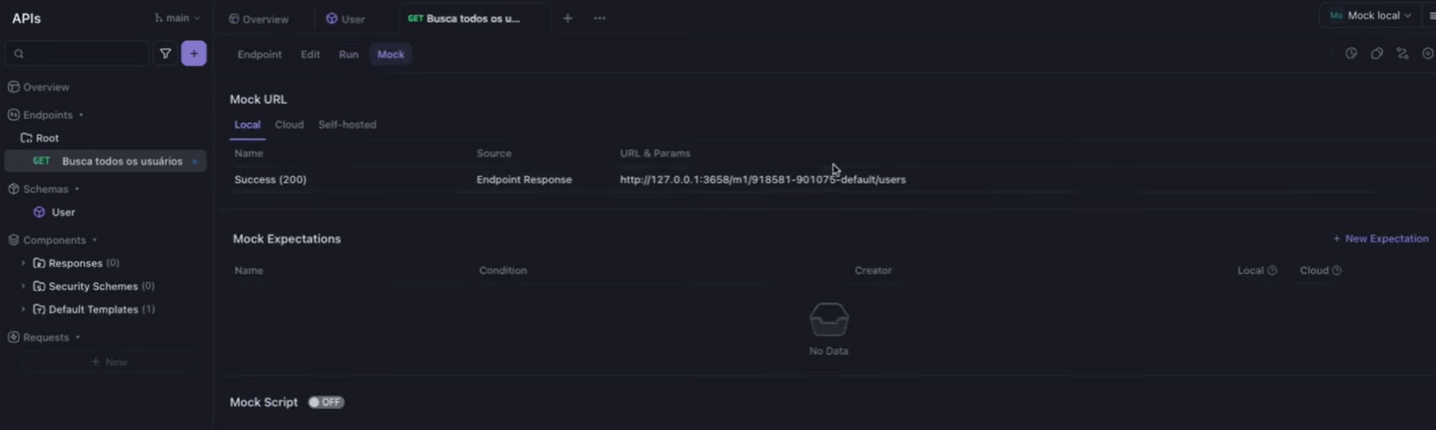The width and height of the screenshot is (1436, 430).
Task: Click the sidebar search input field
Action: pyautogui.click(x=80, y=54)
